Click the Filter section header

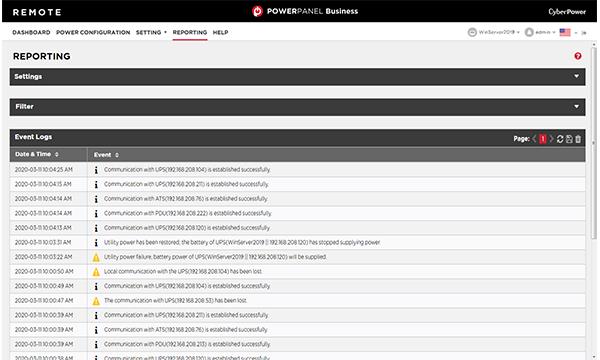click(x=297, y=107)
